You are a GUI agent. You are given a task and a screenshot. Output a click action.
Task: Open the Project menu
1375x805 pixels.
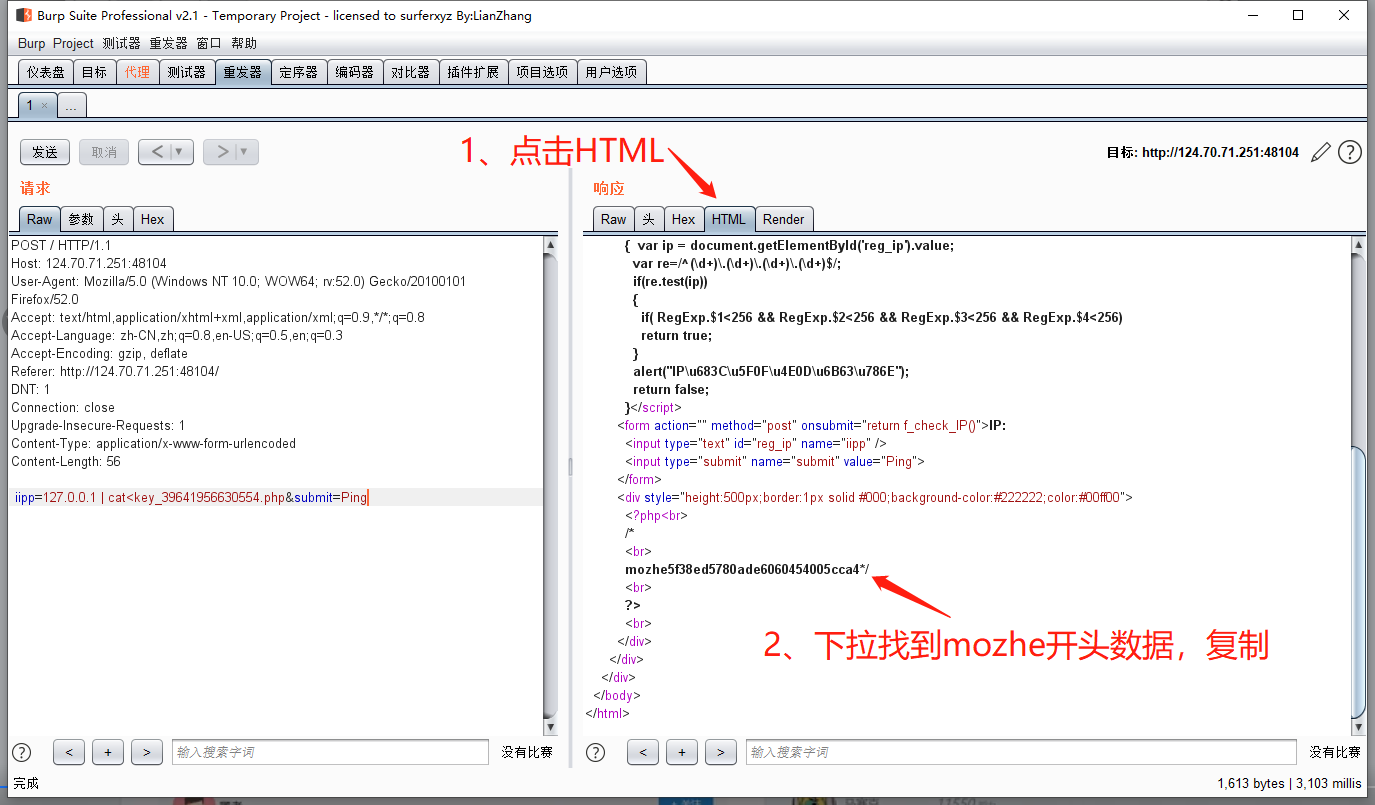(73, 43)
